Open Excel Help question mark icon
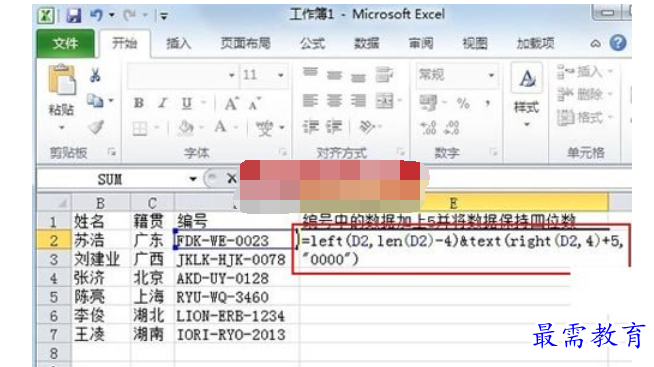Image resolution: width=654 pixels, height=367 pixels. (x=618, y=43)
